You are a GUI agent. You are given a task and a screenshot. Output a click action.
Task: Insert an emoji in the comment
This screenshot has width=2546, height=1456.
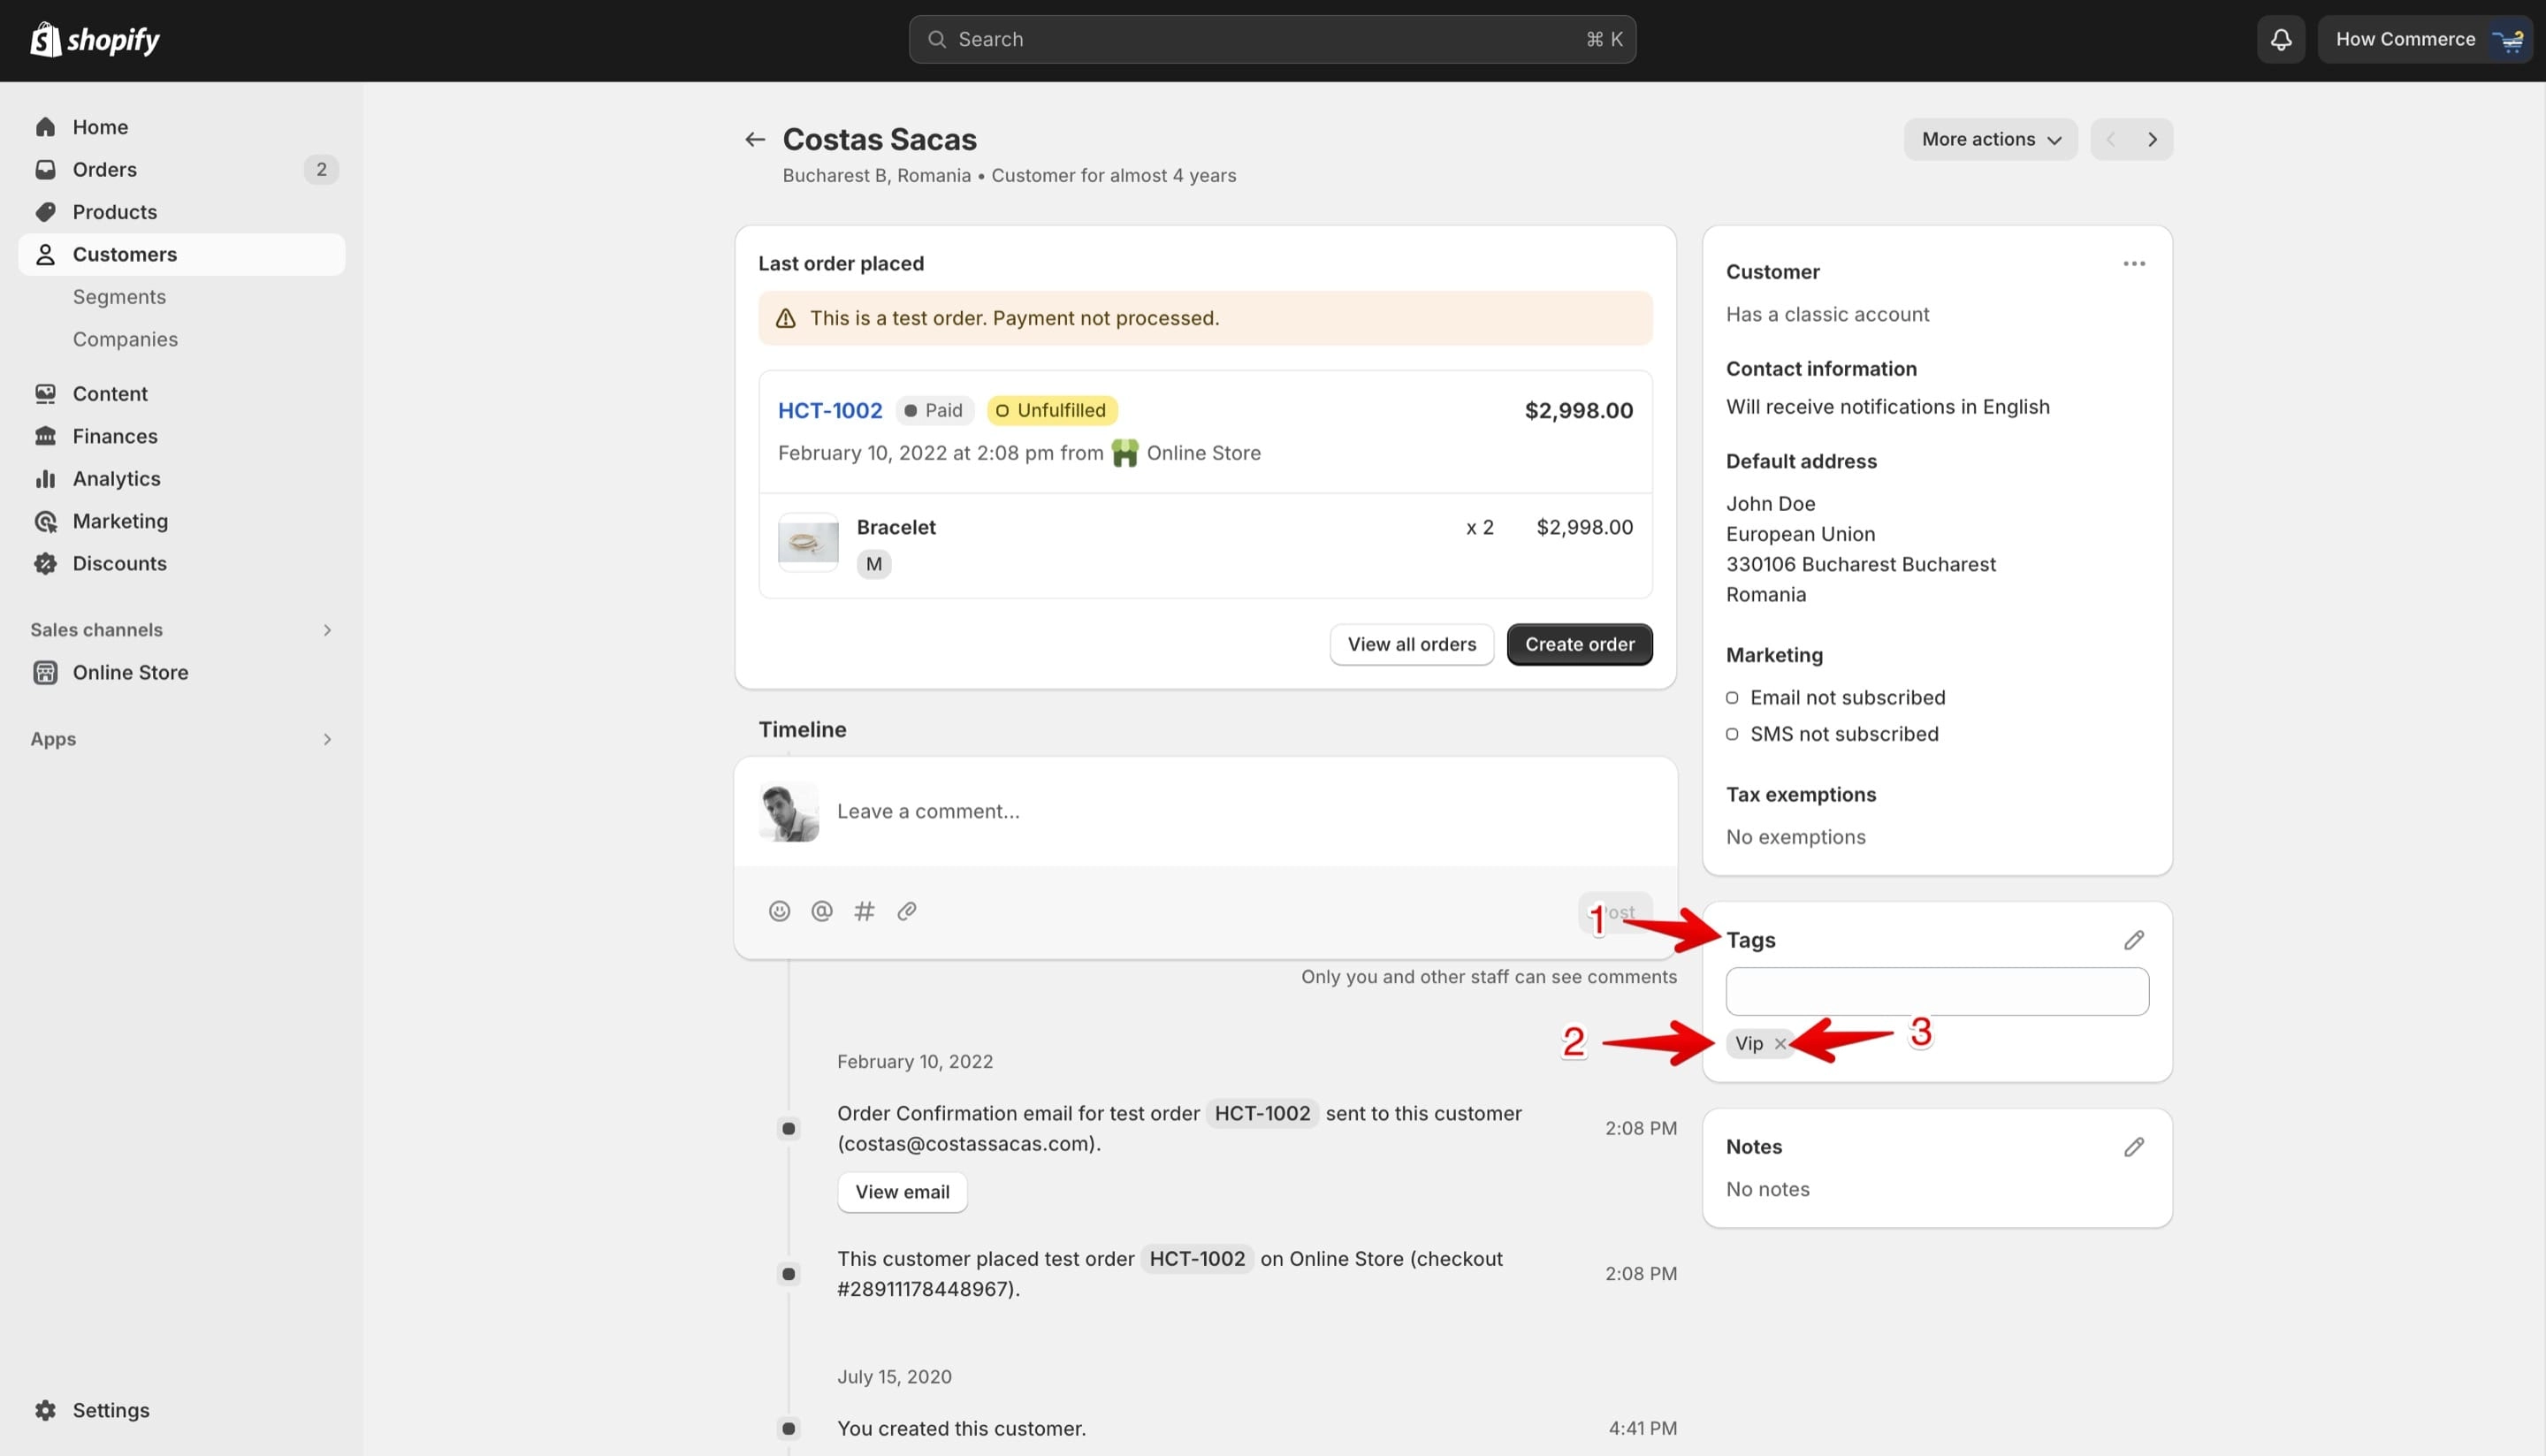pos(779,911)
